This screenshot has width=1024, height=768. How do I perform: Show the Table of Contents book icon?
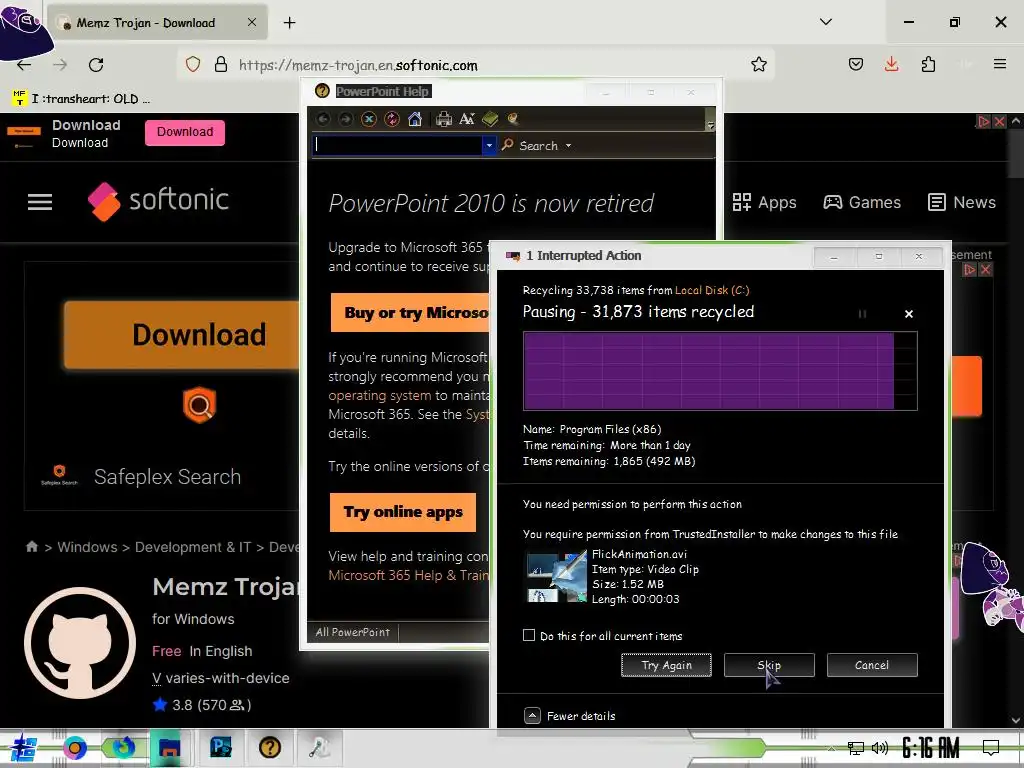490,119
